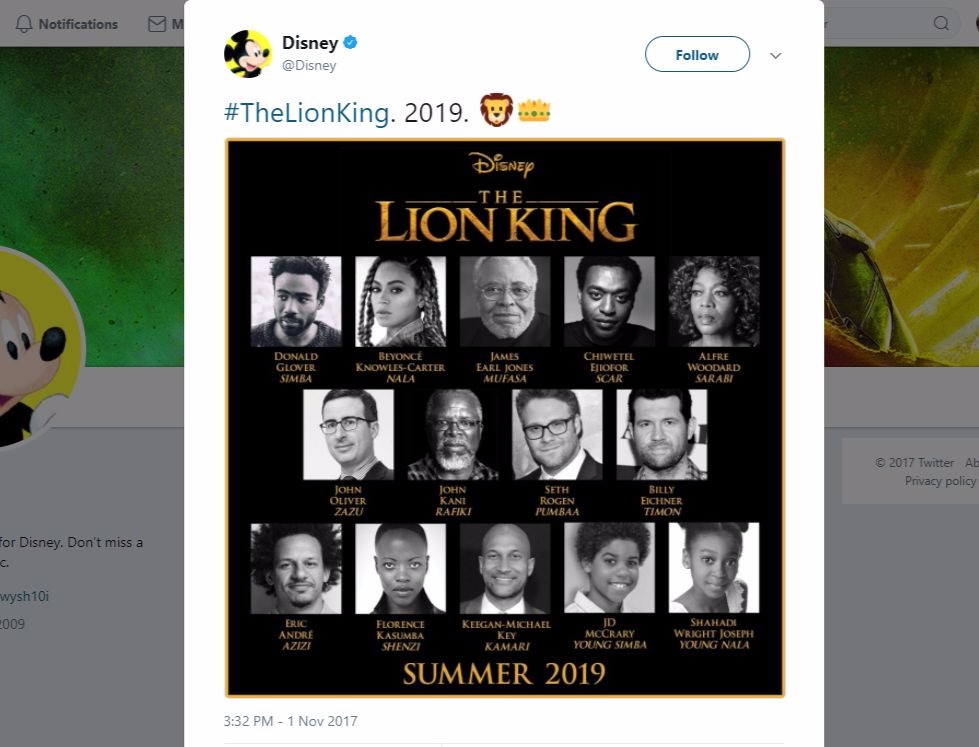This screenshot has width=979, height=747.
Task: Click the crown emoji in the tweet
Action: 535,110
